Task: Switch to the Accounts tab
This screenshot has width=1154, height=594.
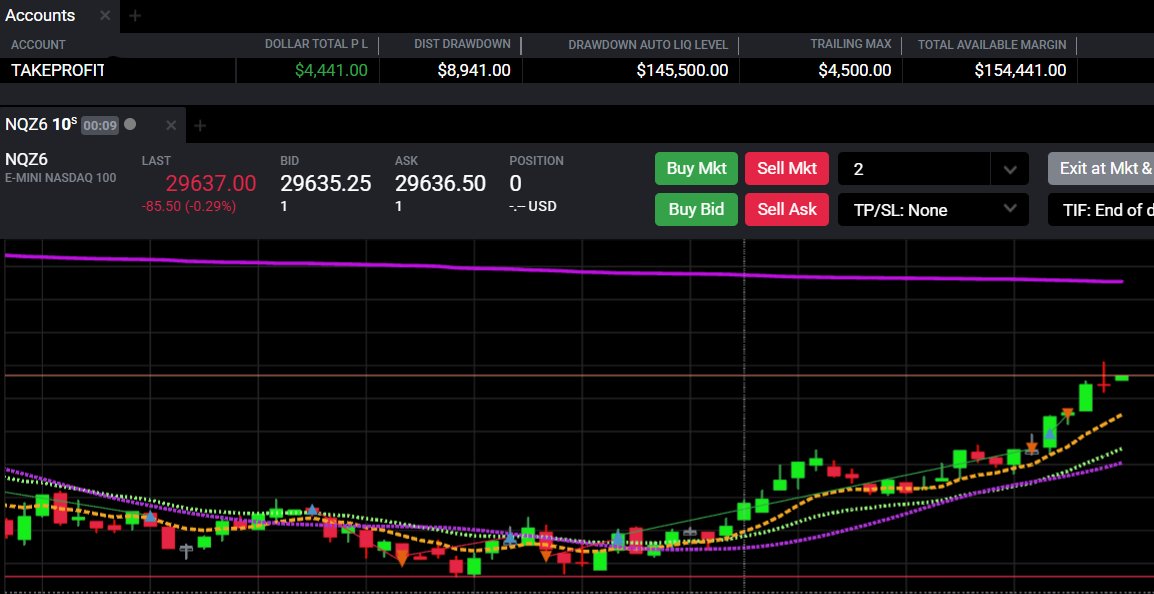Action: [x=40, y=15]
